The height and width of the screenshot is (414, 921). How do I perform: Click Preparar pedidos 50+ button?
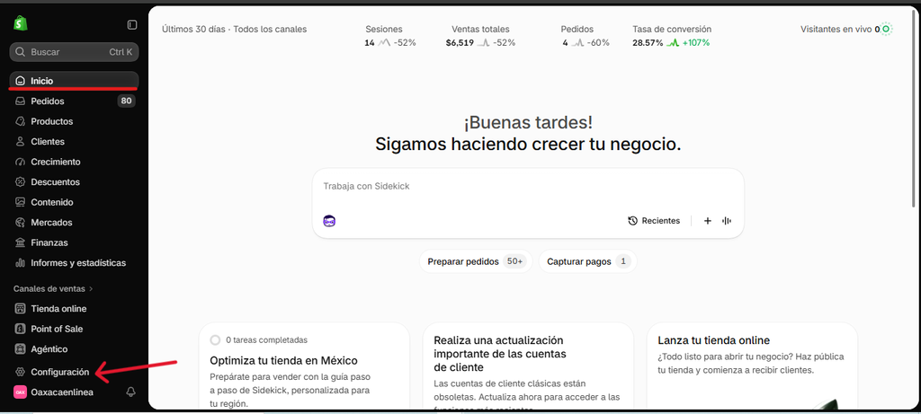476,261
